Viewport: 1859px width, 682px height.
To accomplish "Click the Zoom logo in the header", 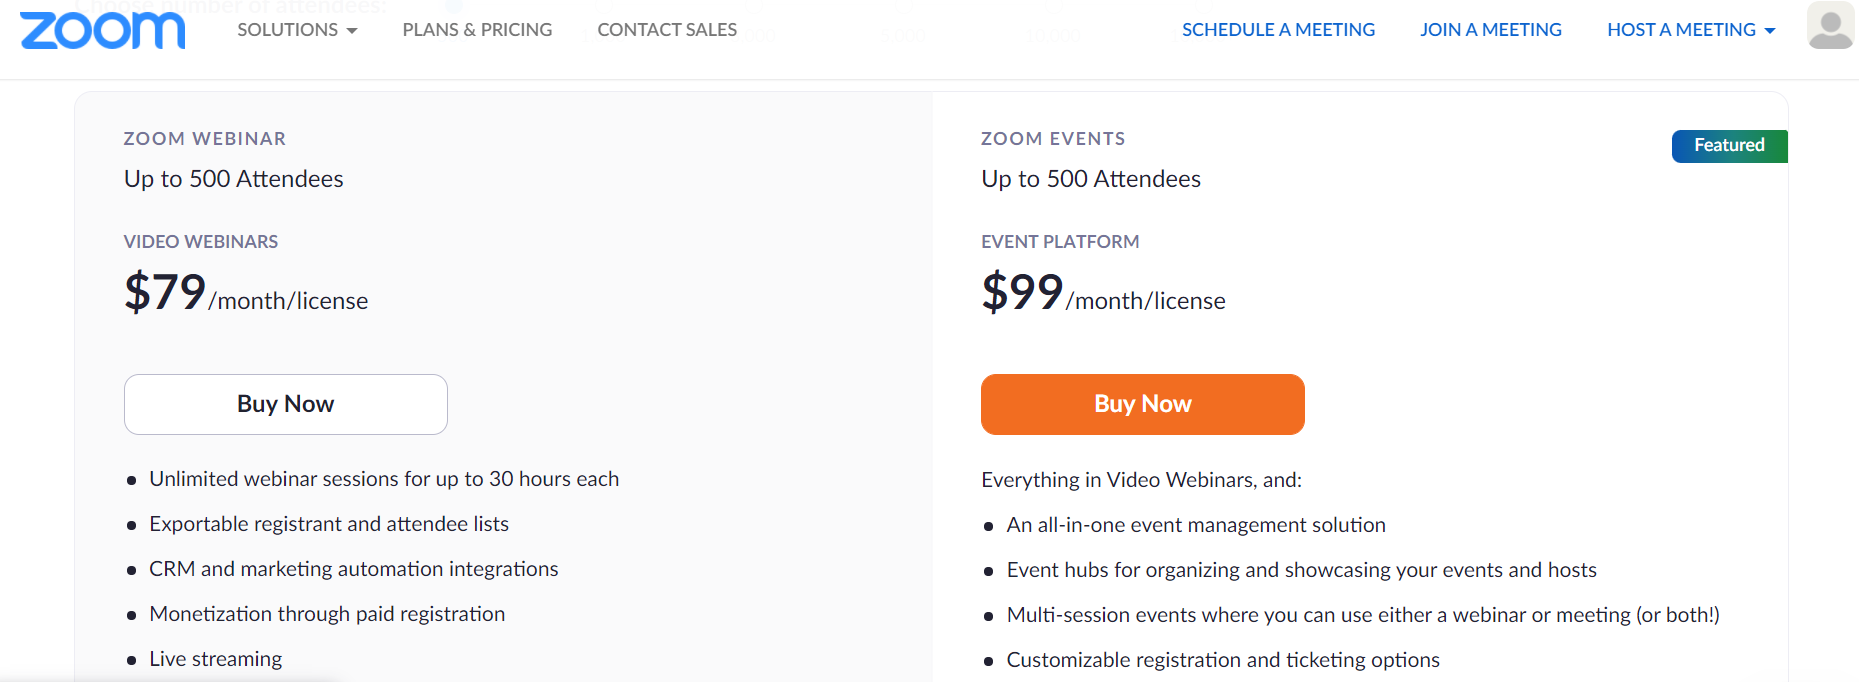I will (101, 30).
